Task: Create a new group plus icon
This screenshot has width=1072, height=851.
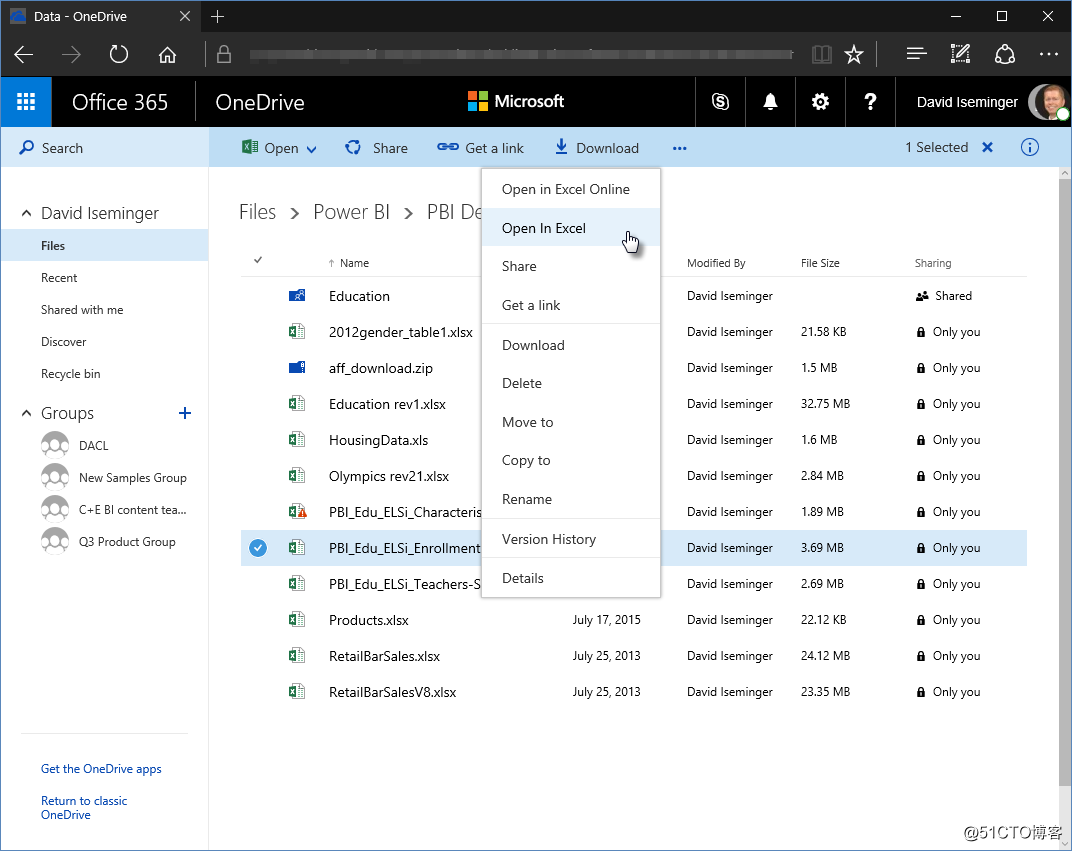Action: point(185,413)
